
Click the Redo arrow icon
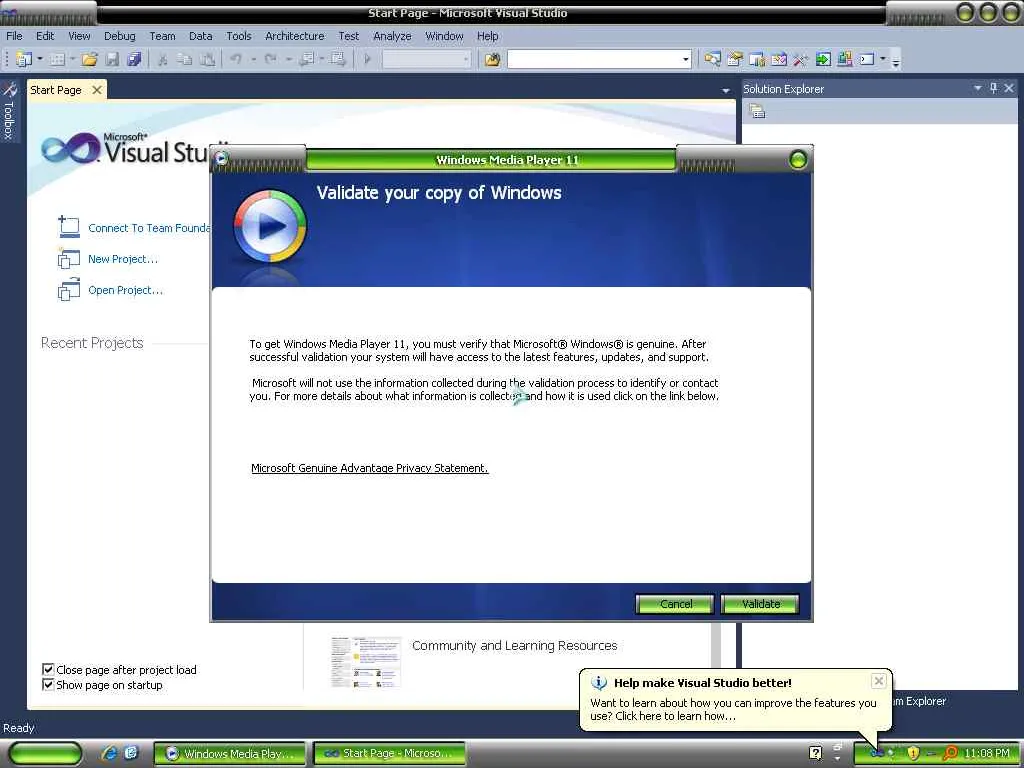pos(270,59)
